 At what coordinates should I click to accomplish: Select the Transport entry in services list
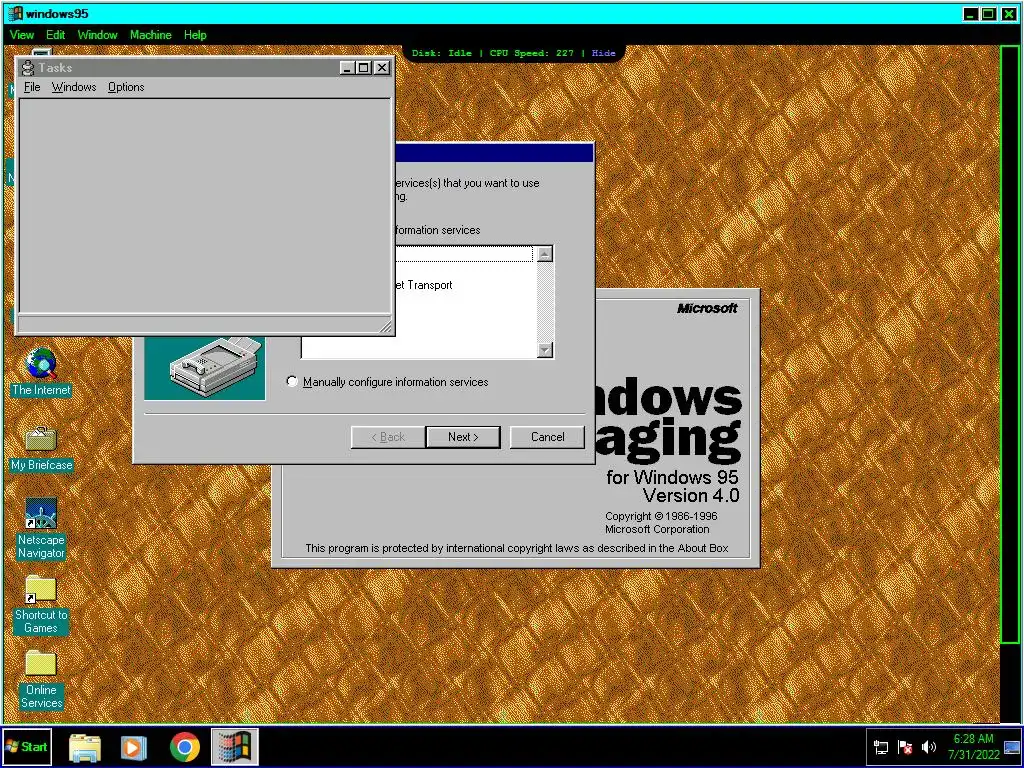point(424,285)
